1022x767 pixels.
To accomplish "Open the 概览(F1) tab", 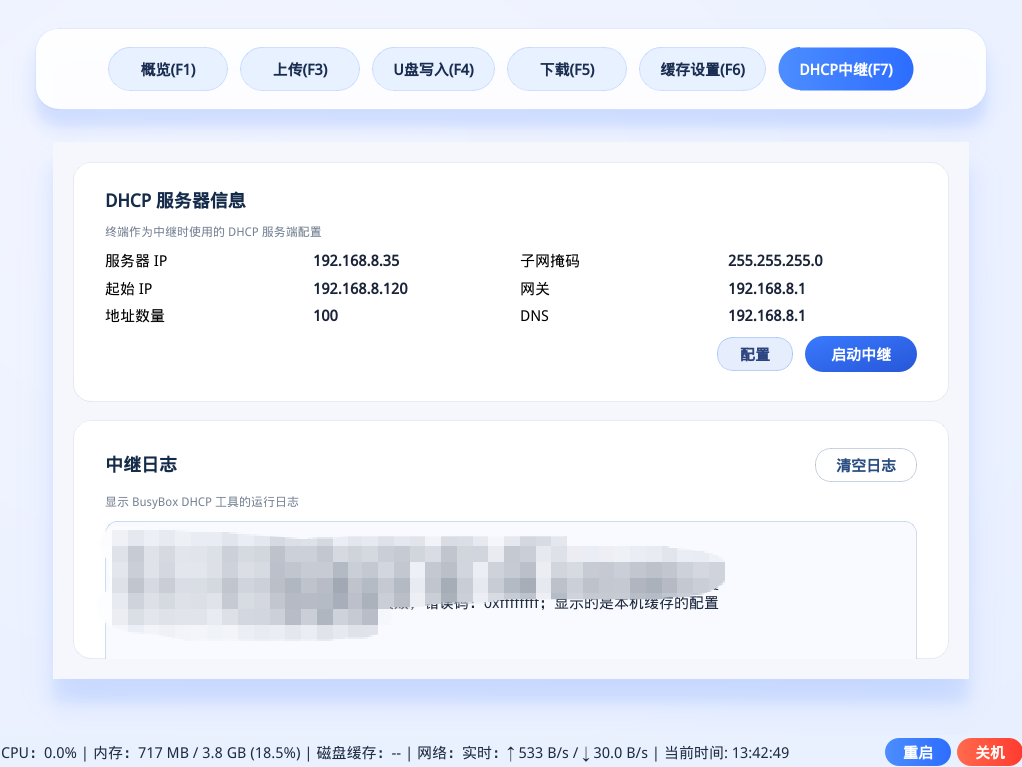I will click(x=168, y=70).
